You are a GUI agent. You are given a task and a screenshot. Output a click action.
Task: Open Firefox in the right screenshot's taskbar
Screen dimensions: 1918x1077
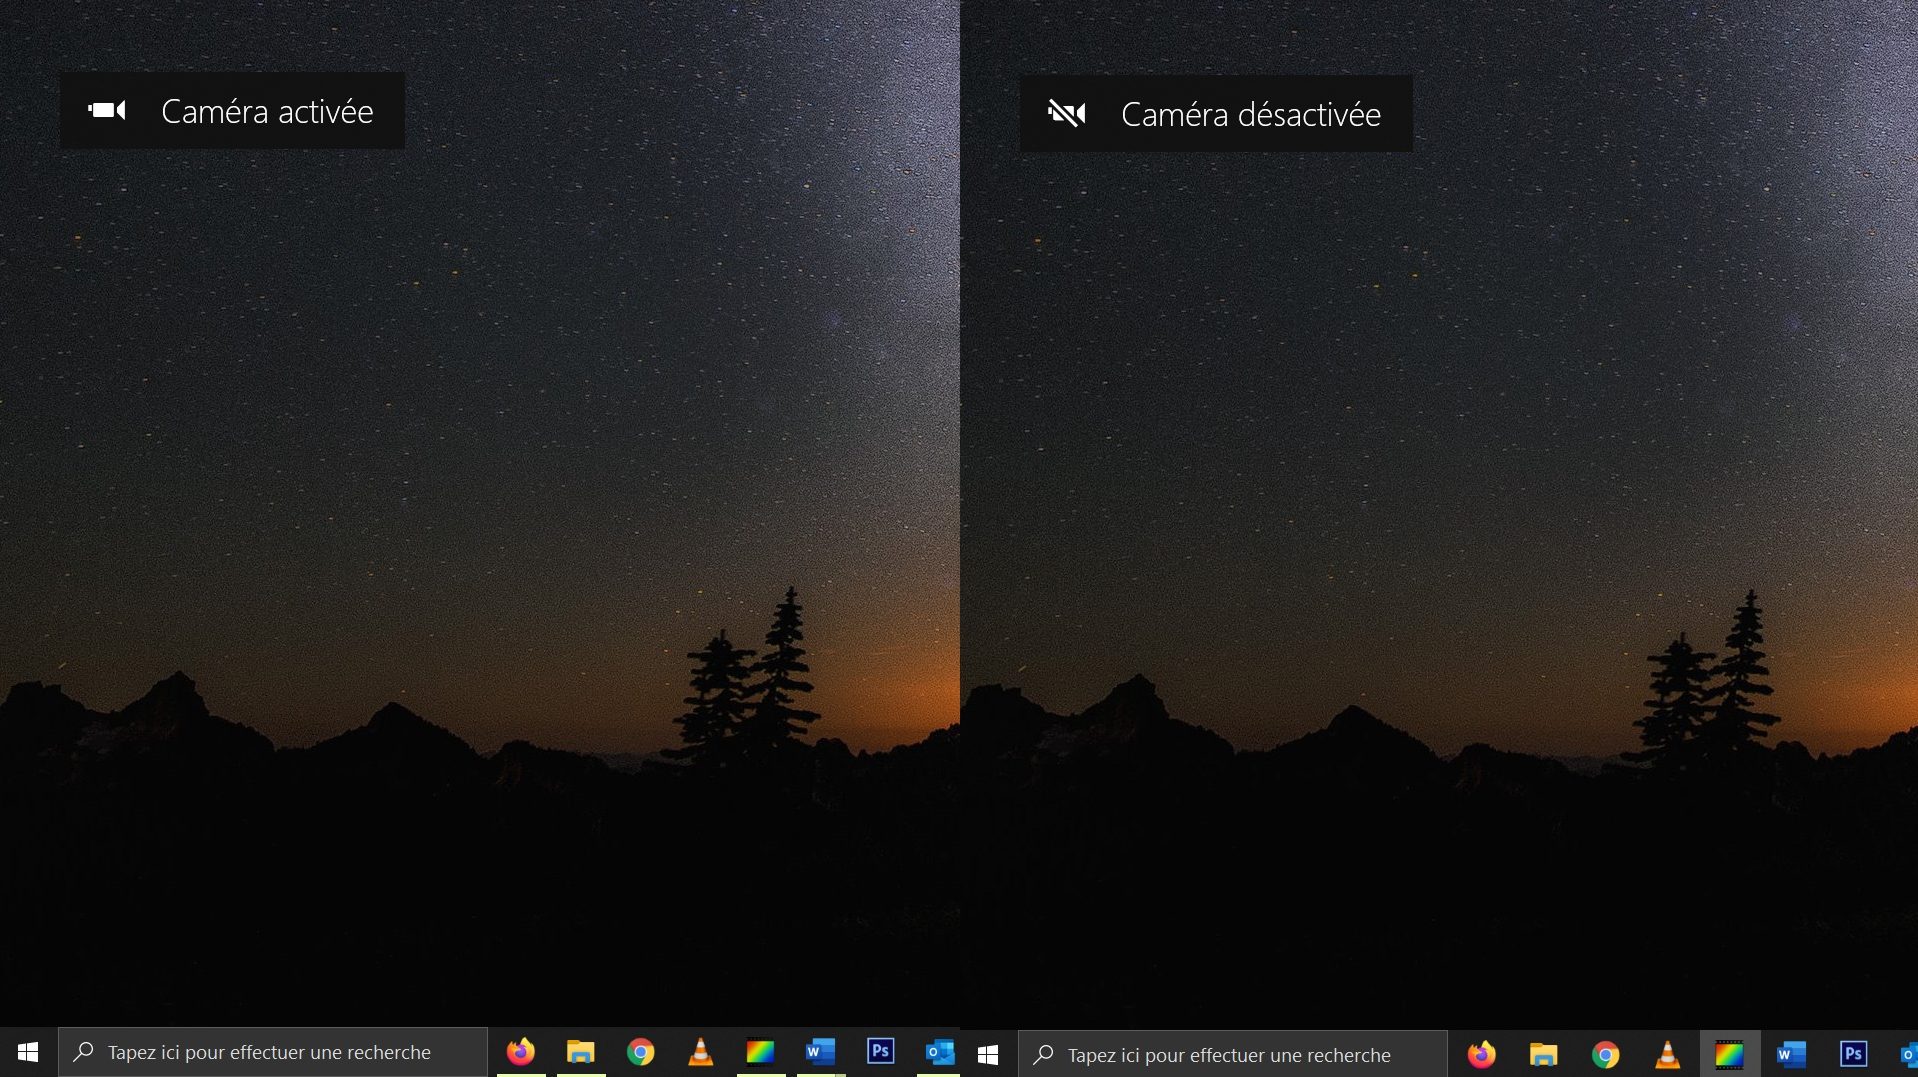[x=1481, y=1055]
